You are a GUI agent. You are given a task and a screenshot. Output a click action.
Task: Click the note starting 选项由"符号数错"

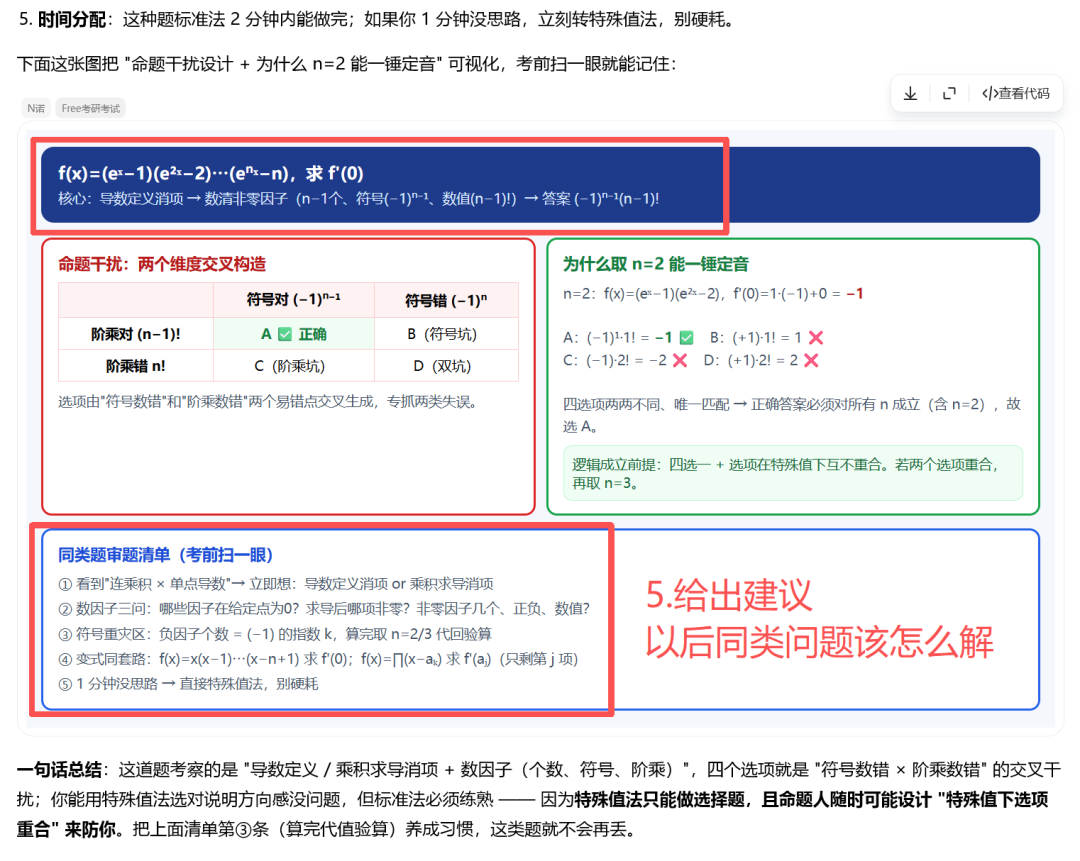tap(269, 402)
